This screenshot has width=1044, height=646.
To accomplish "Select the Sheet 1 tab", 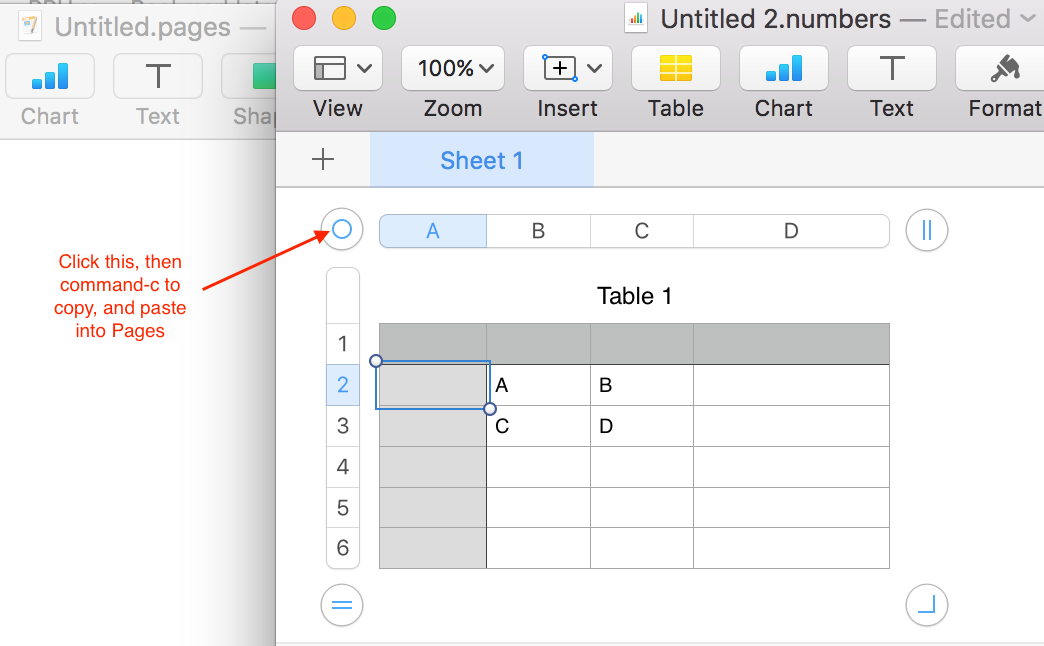I will (x=482, y=161).
